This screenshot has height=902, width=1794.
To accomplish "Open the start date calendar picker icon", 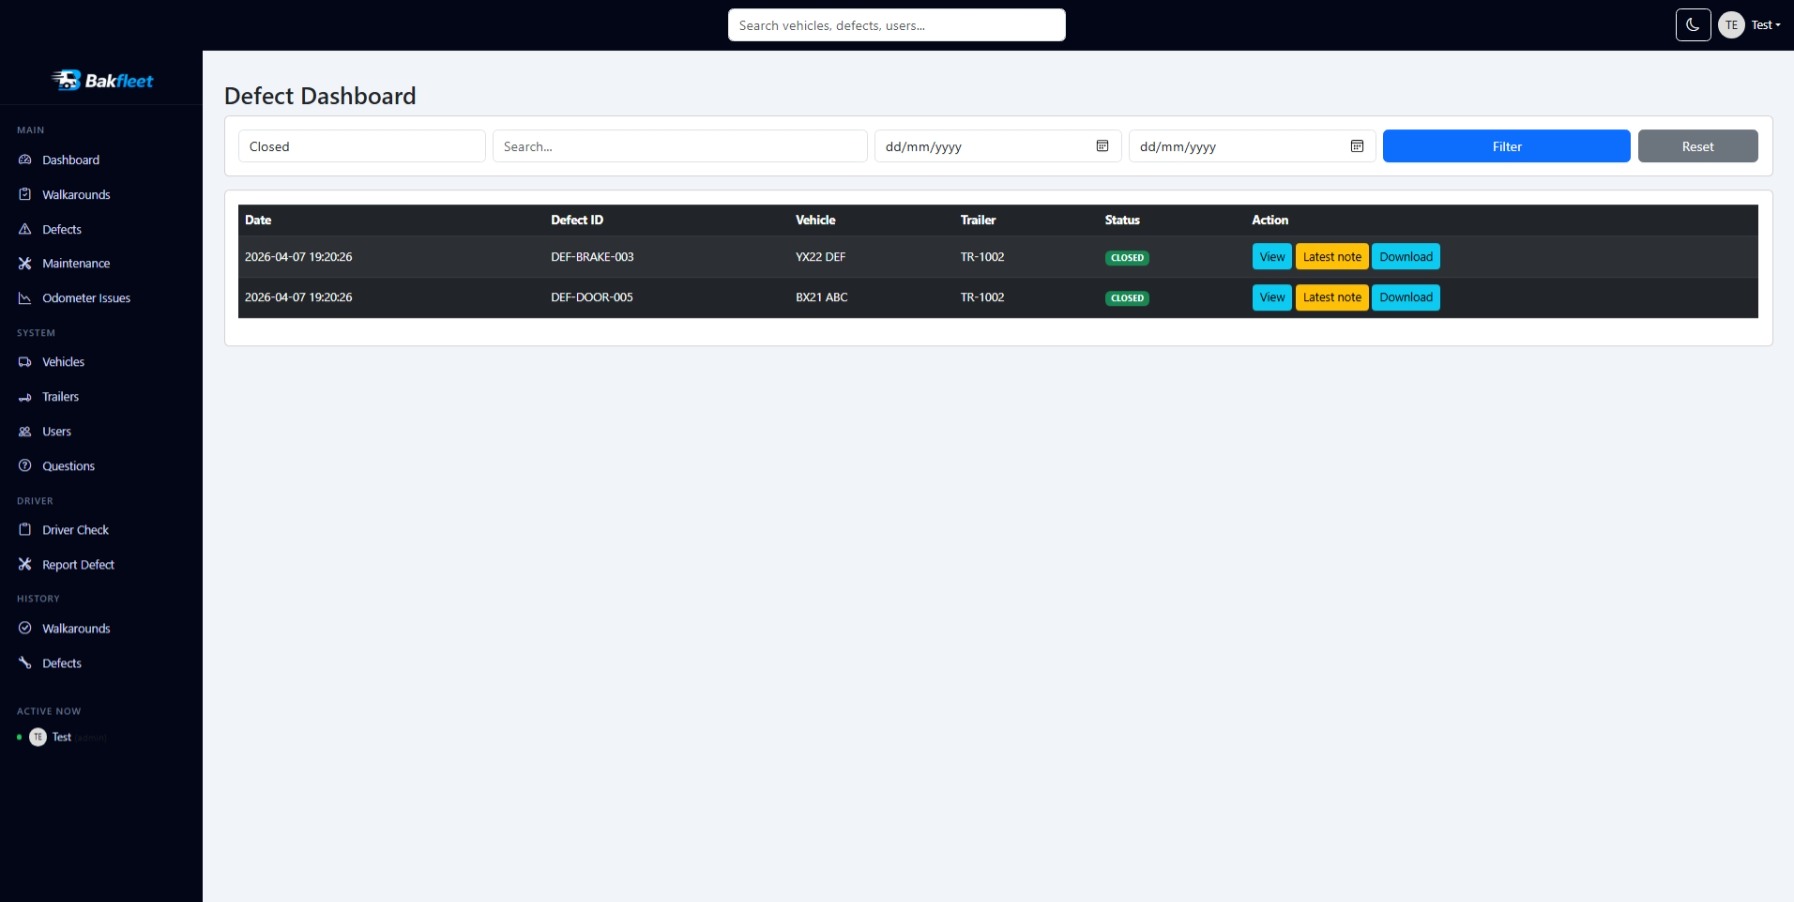I will tap(1102, 146).
